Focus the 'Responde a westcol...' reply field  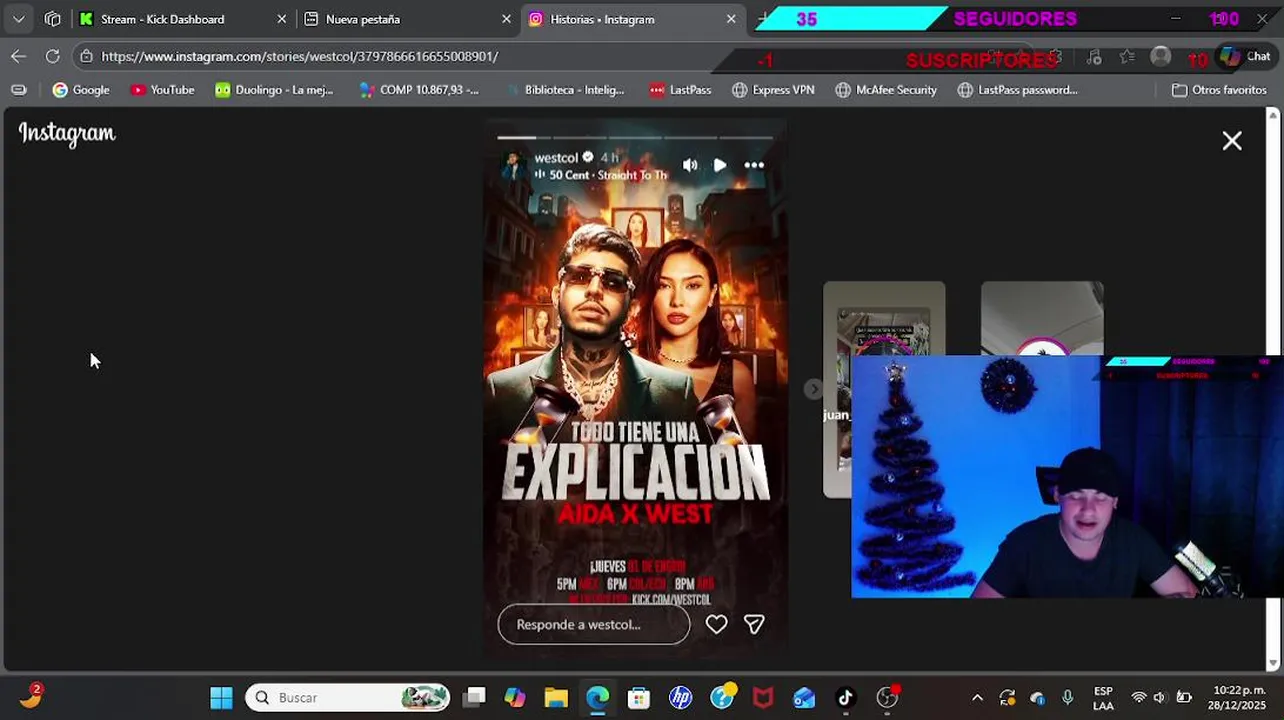(594, 624)
